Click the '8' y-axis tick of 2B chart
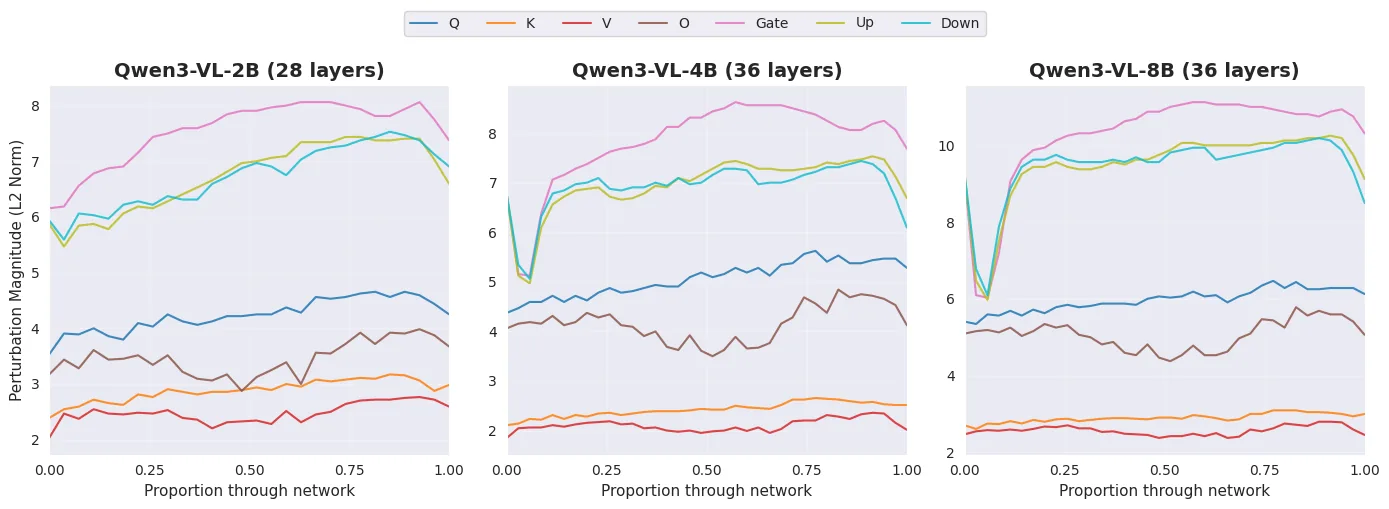This screenshot has height=509, width=1389. tap(35, 106)
